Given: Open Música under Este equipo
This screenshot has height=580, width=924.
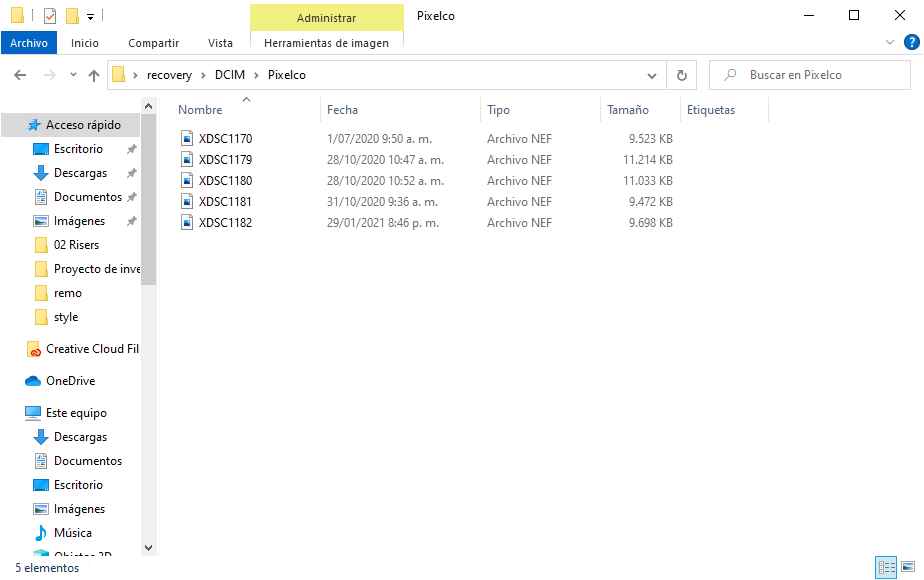Looking at the screenshot, I should [73, 533].
